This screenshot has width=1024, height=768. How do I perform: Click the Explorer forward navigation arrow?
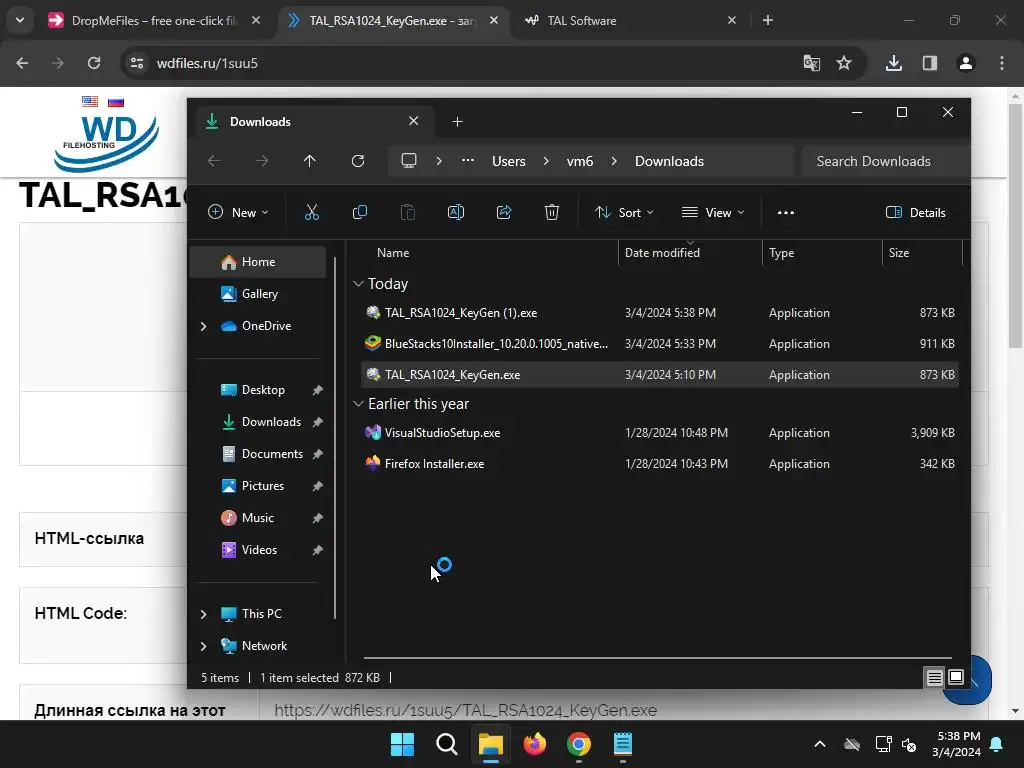pyautogui.click(x=262, y=161)
